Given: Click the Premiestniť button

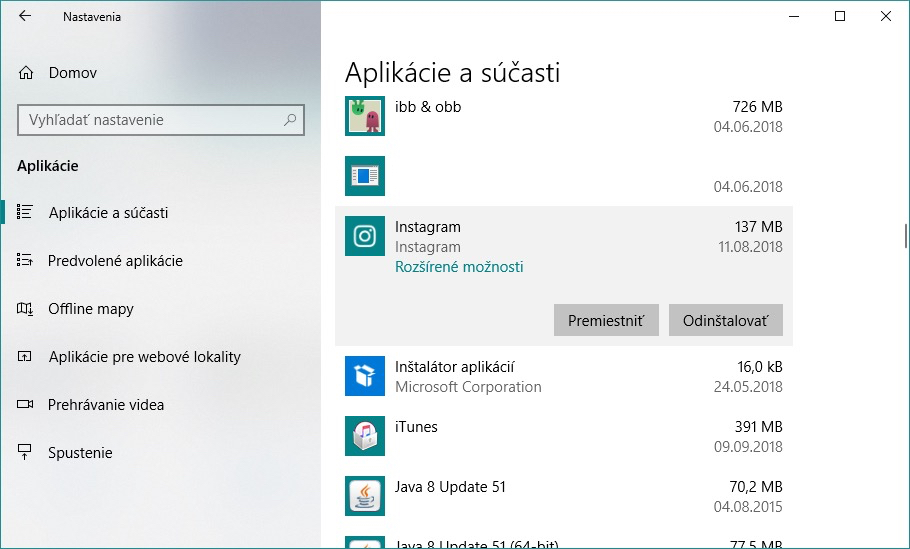Looking at the screenshot, I should tap(606, 320).
